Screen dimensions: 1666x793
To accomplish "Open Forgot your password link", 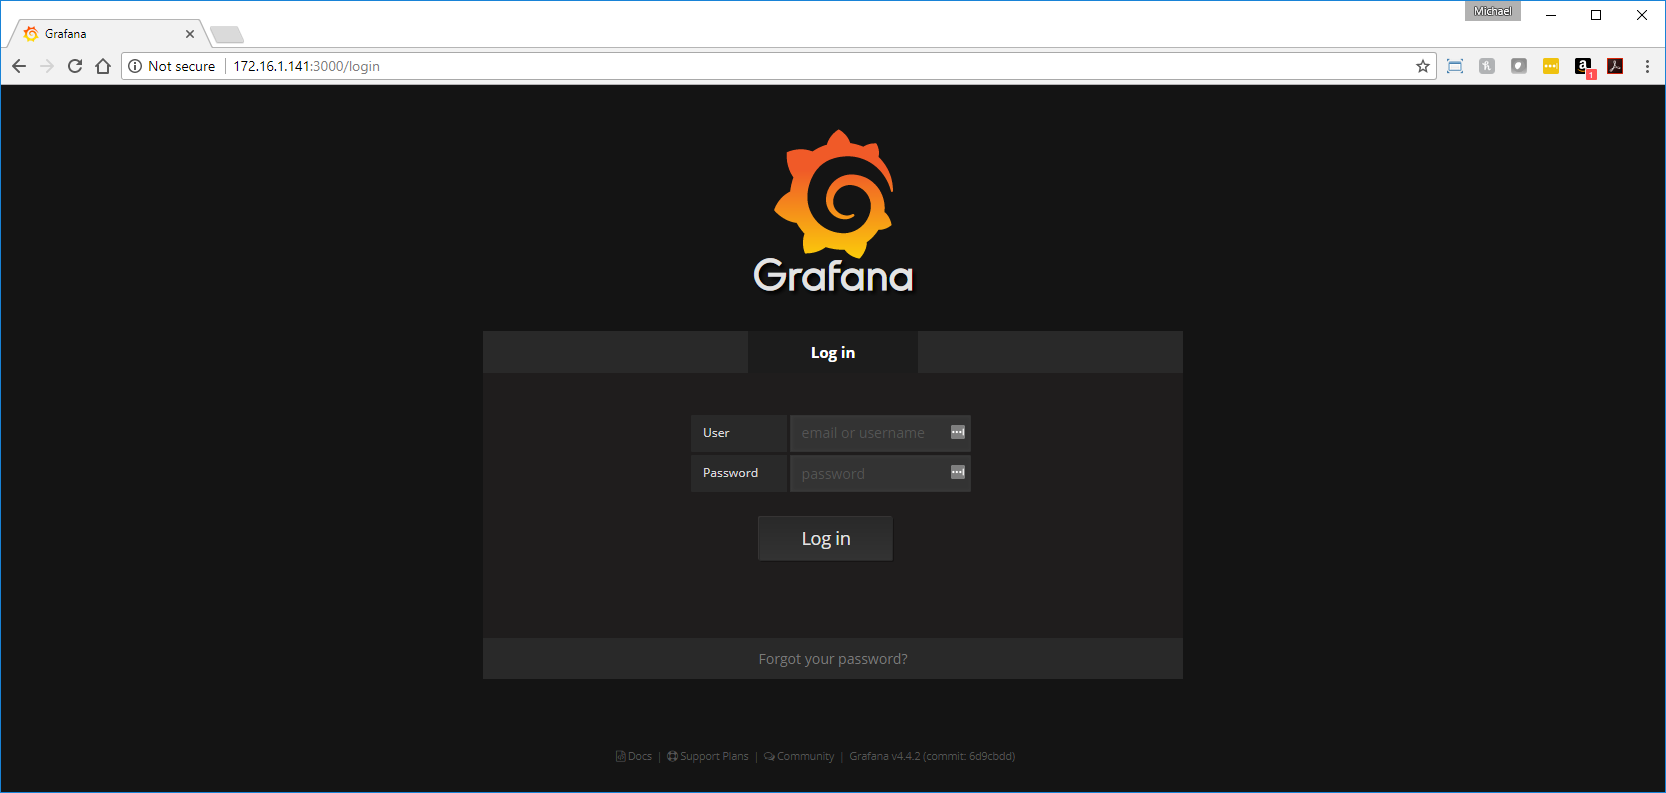I will click(x=833, y=659).
